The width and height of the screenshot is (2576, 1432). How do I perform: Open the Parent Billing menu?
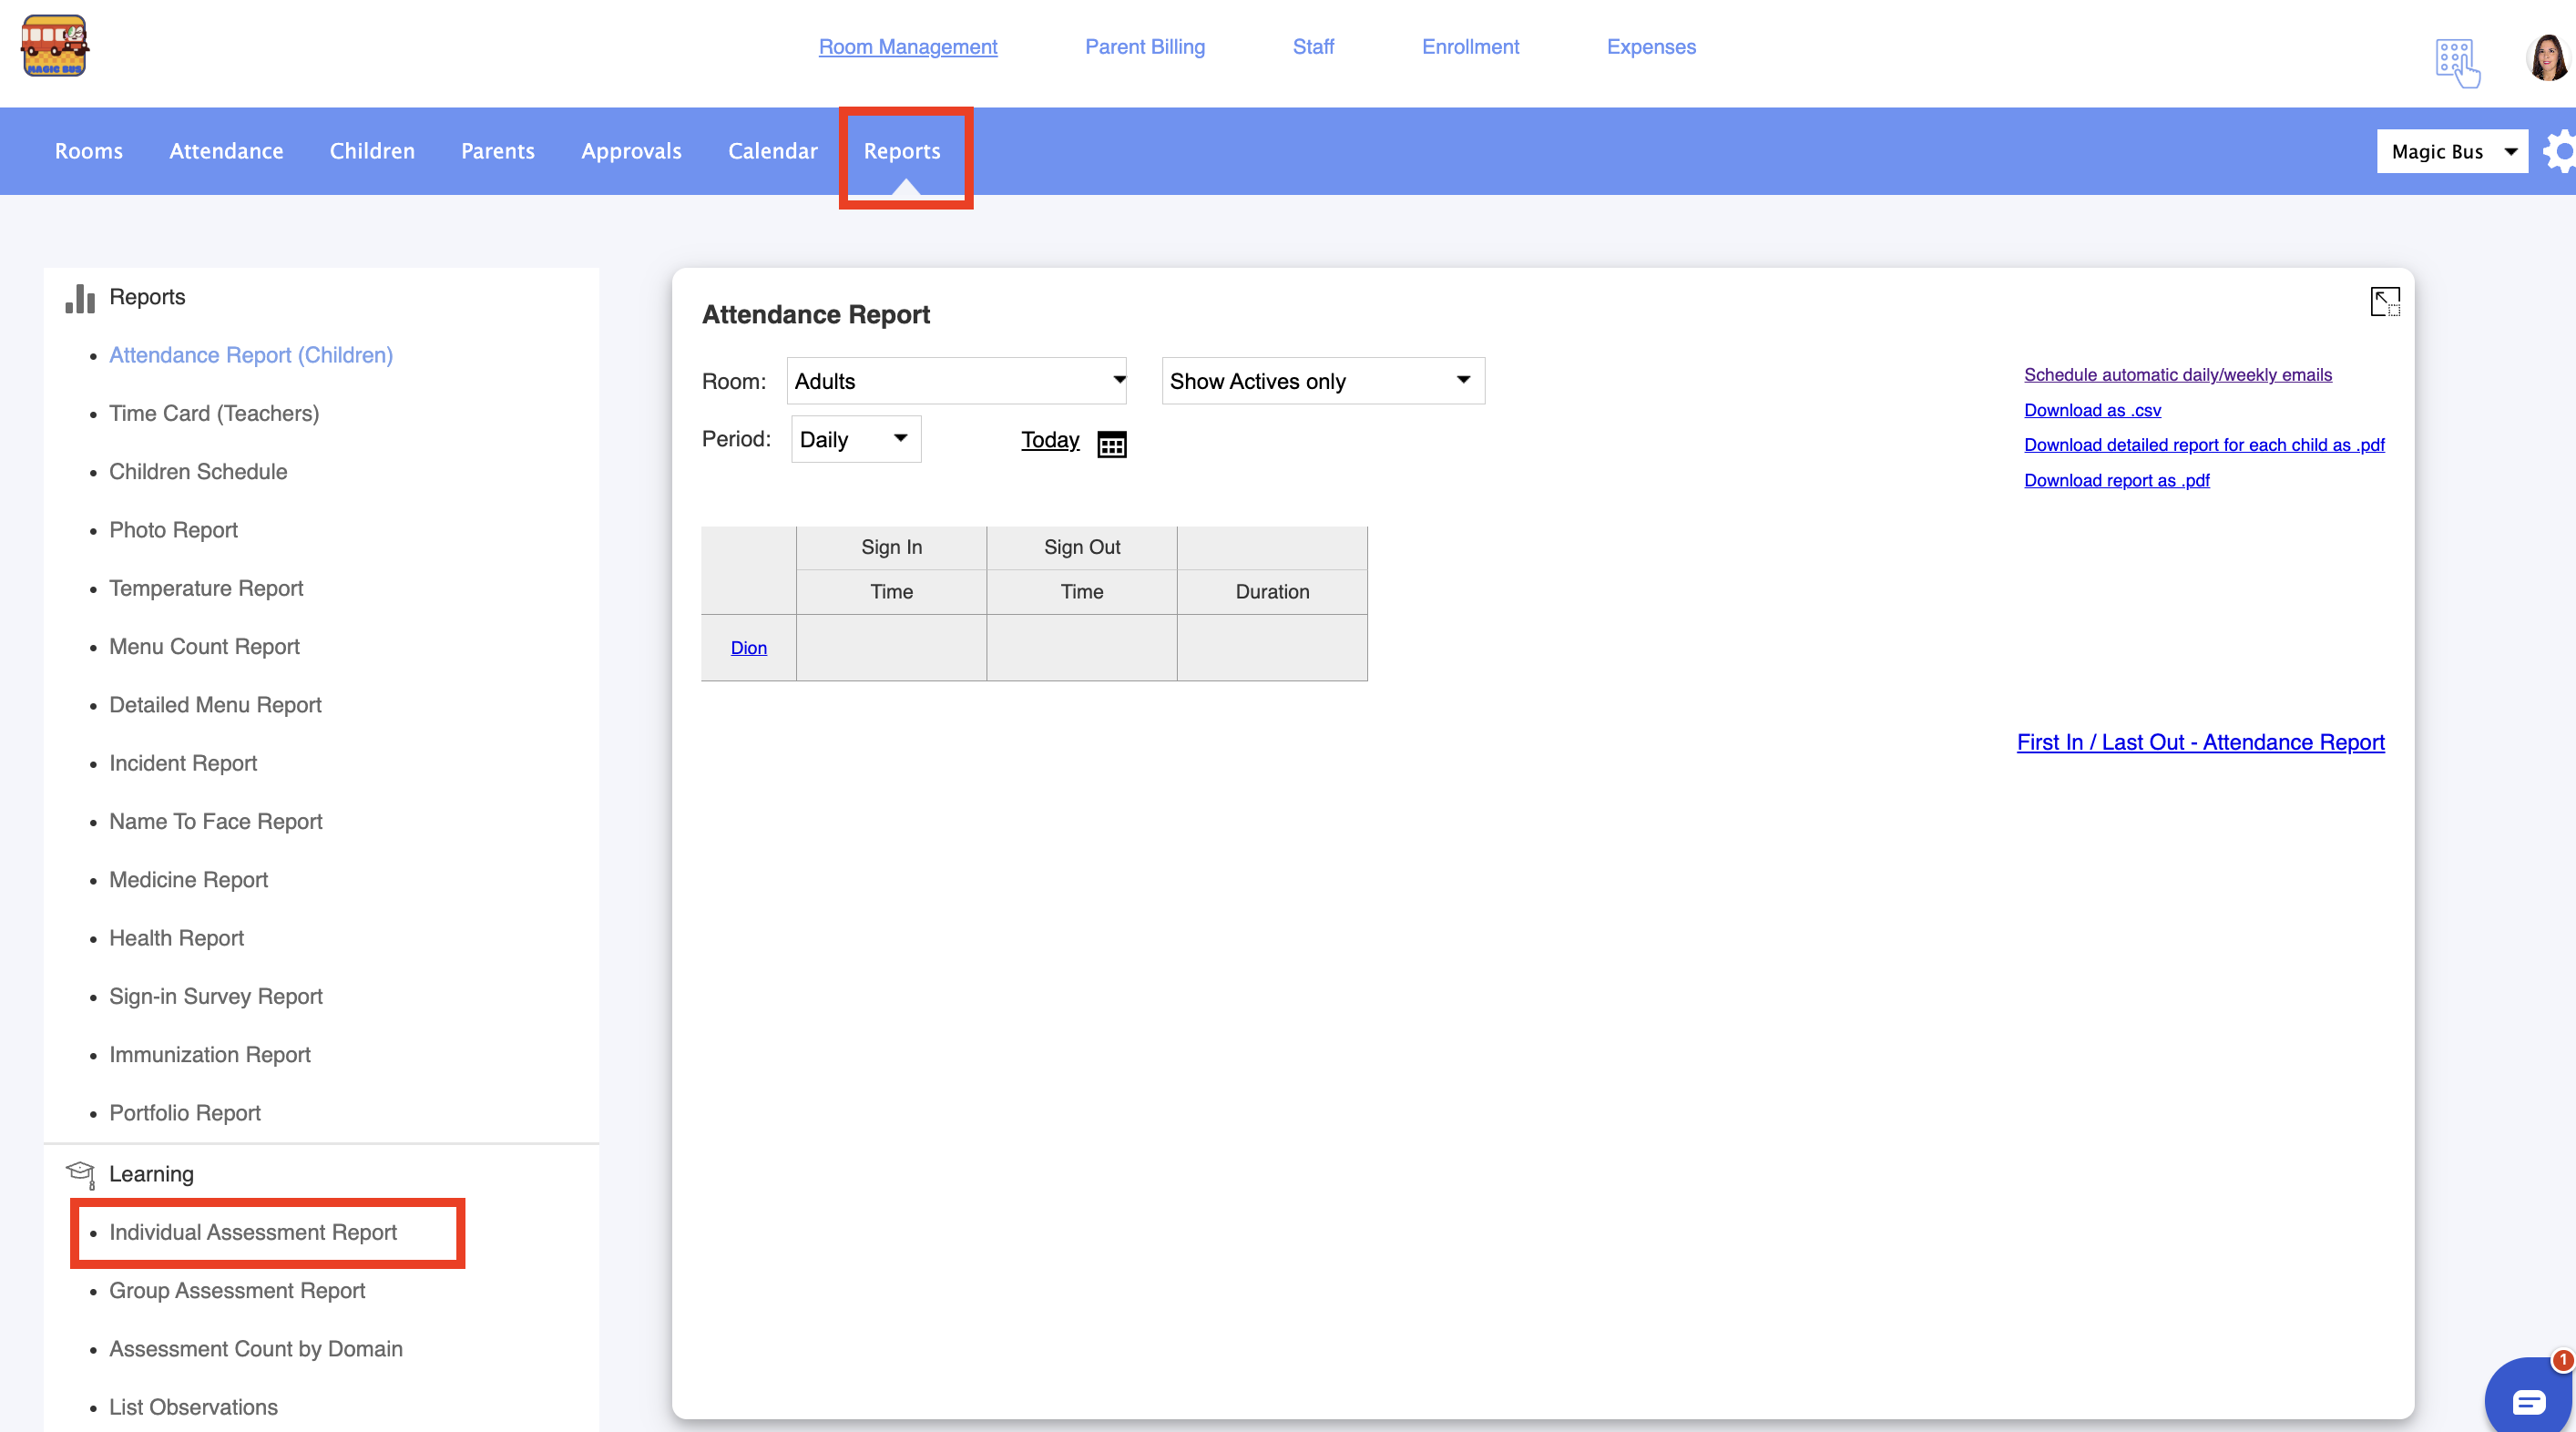(x=1144, y=47)
